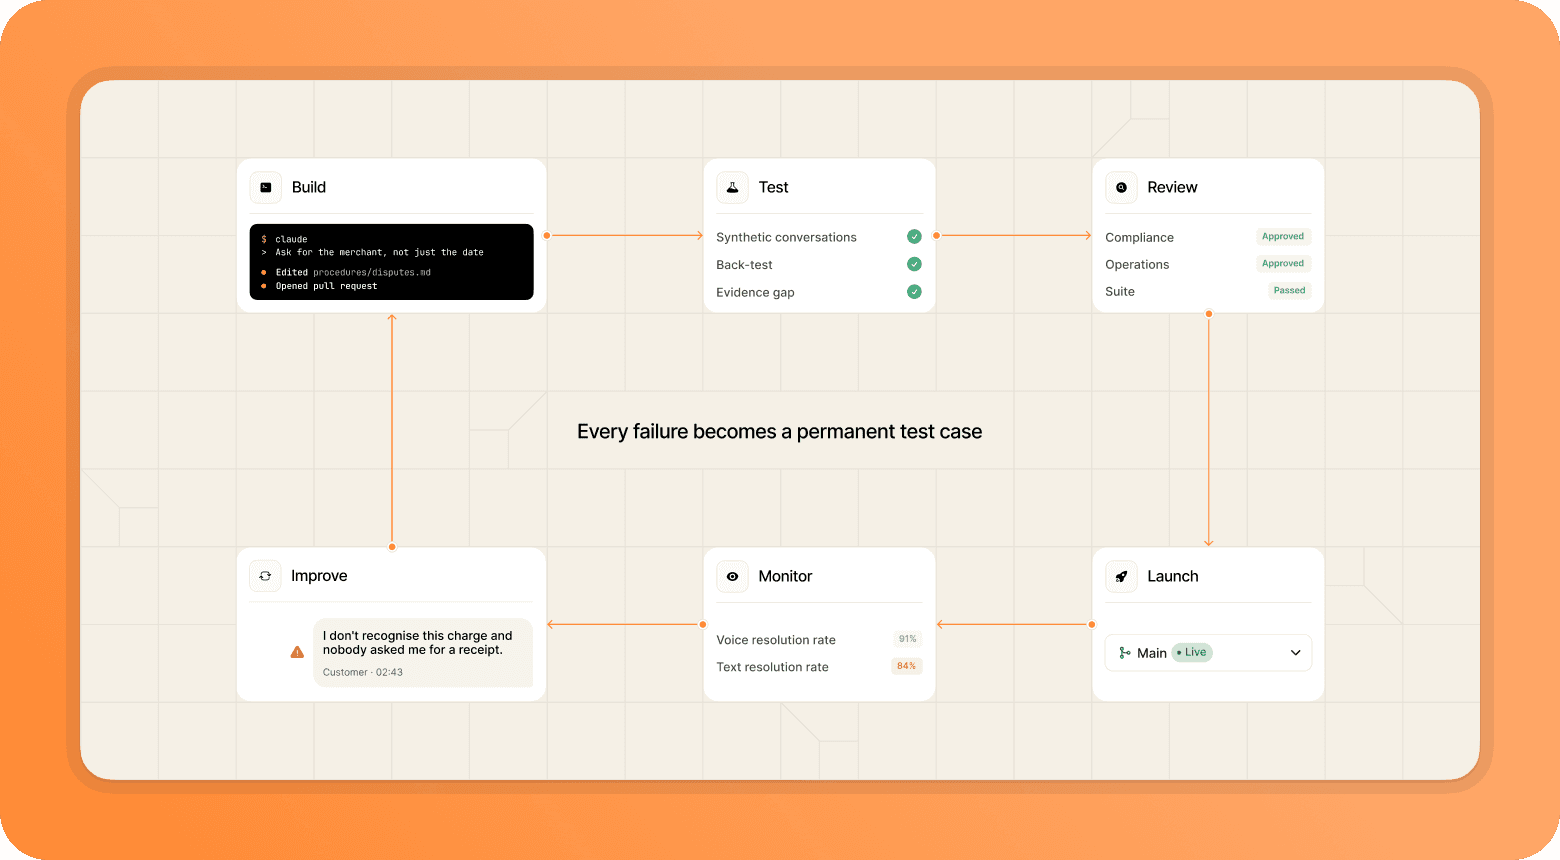
Task: Click the Launch rocket icon
Action: pyautogui.click(x=1121, y=576)
